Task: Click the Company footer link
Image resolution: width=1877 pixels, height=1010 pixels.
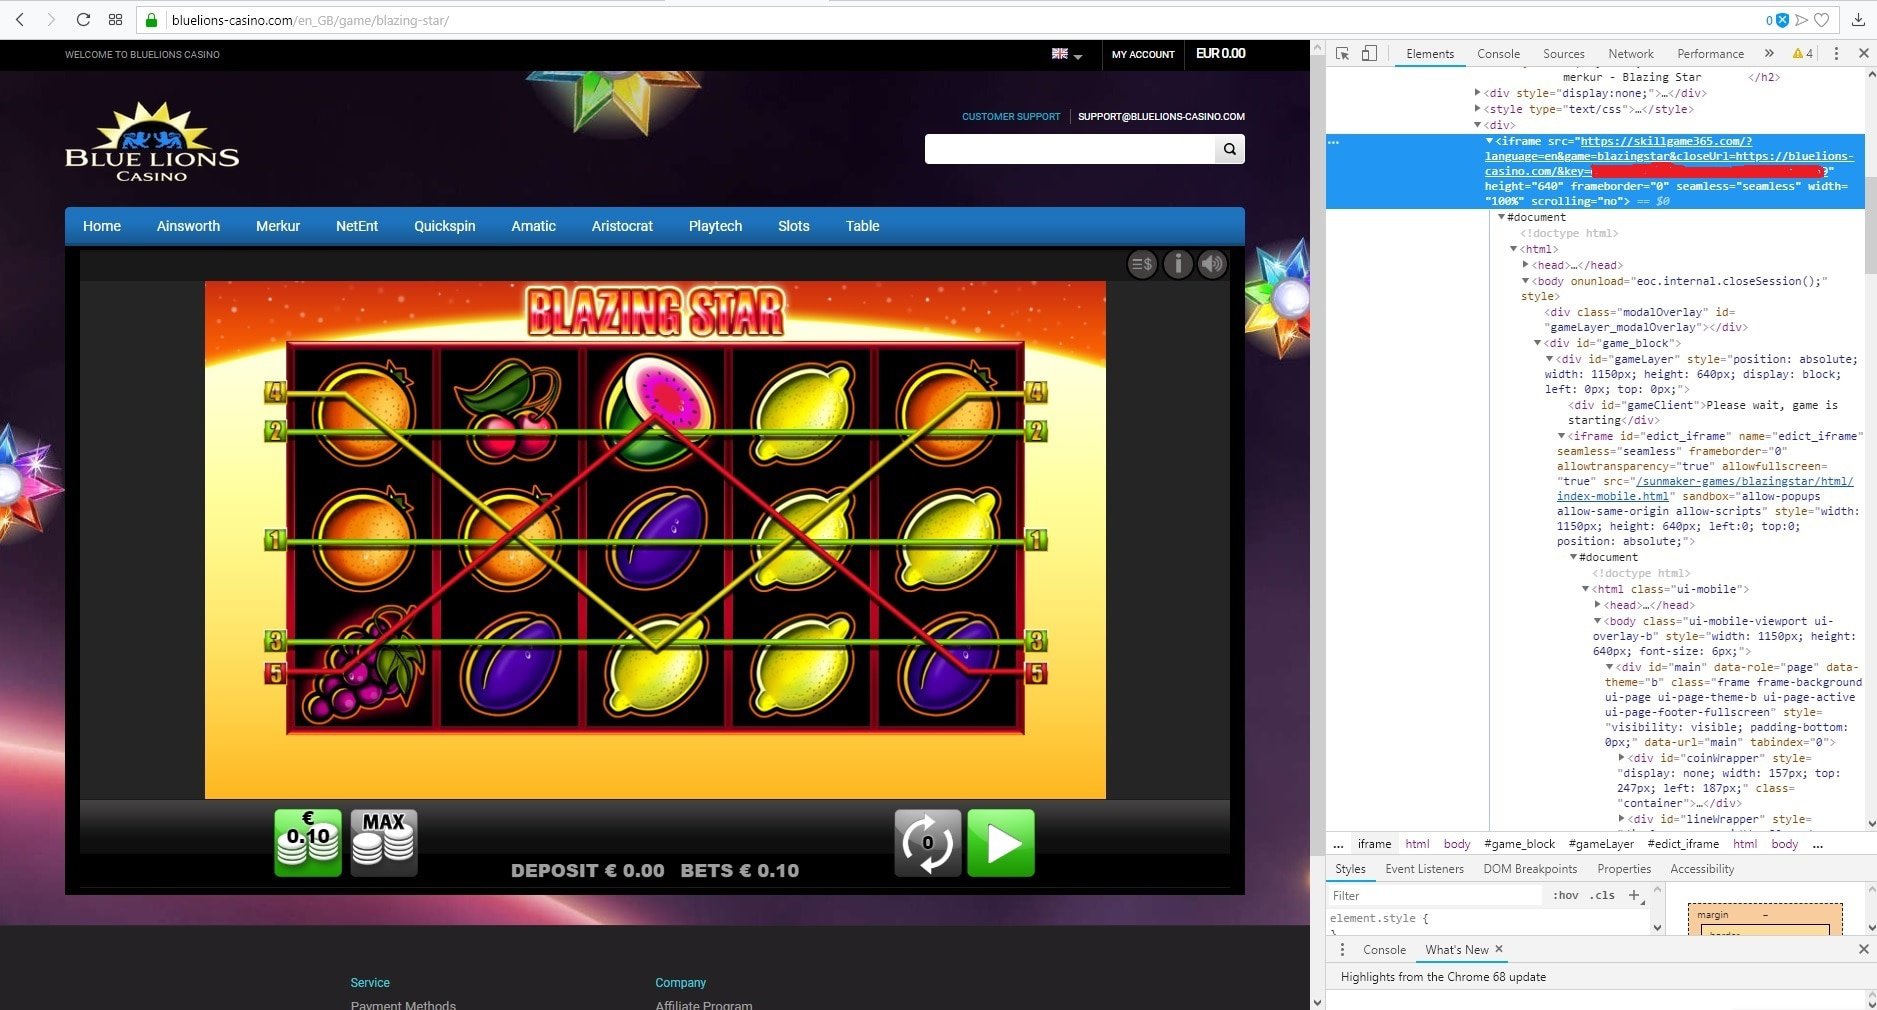Action: click(x=680, y=983)
